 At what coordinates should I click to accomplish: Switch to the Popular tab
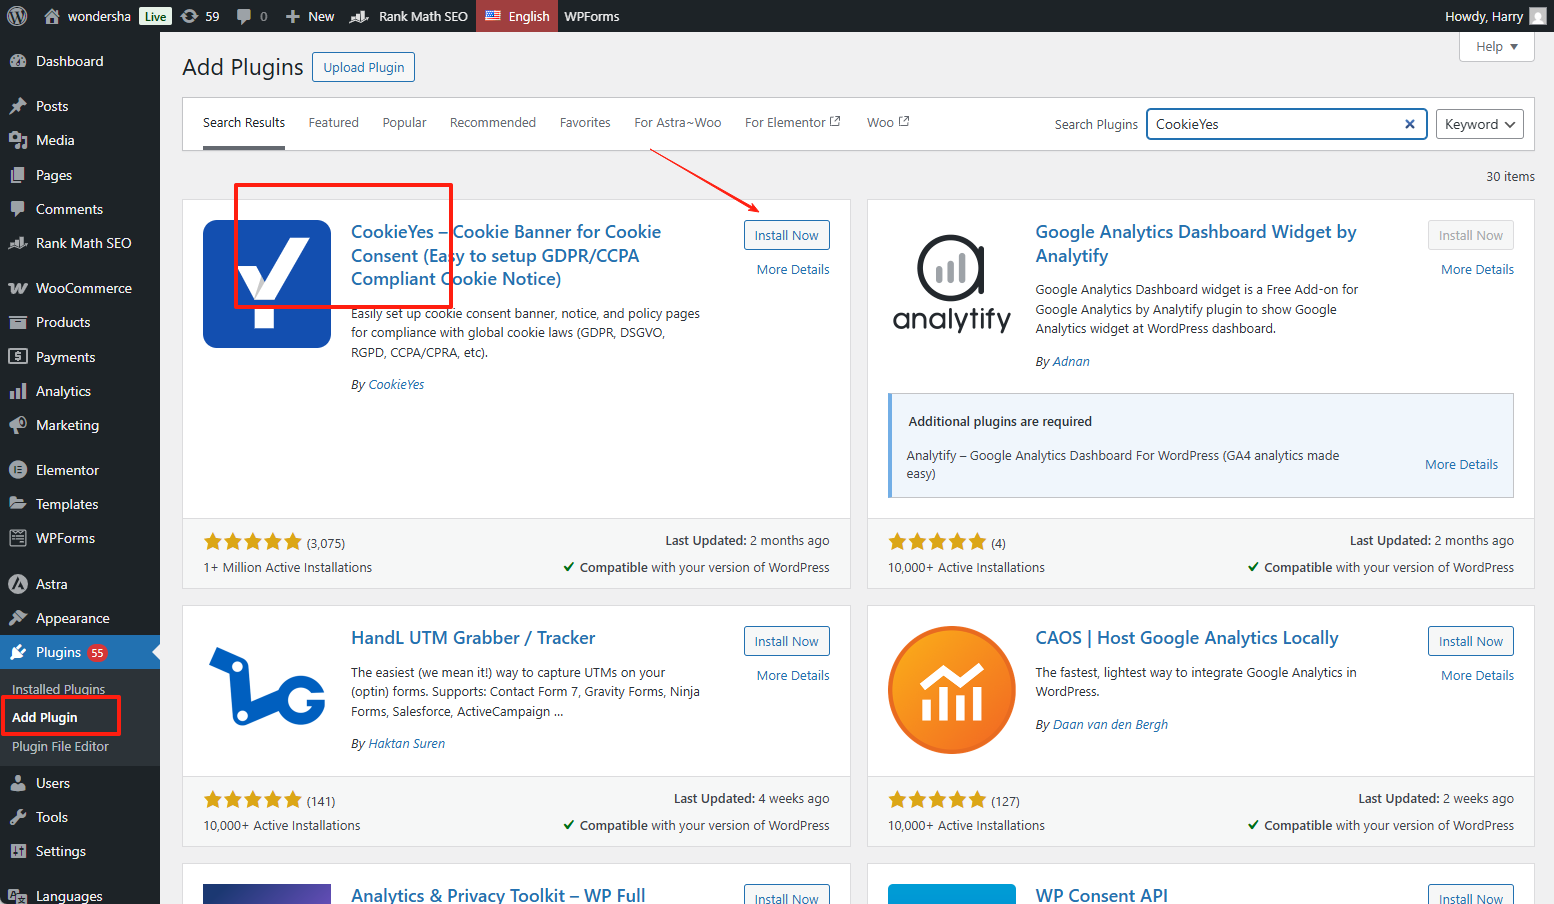point(404,123)
